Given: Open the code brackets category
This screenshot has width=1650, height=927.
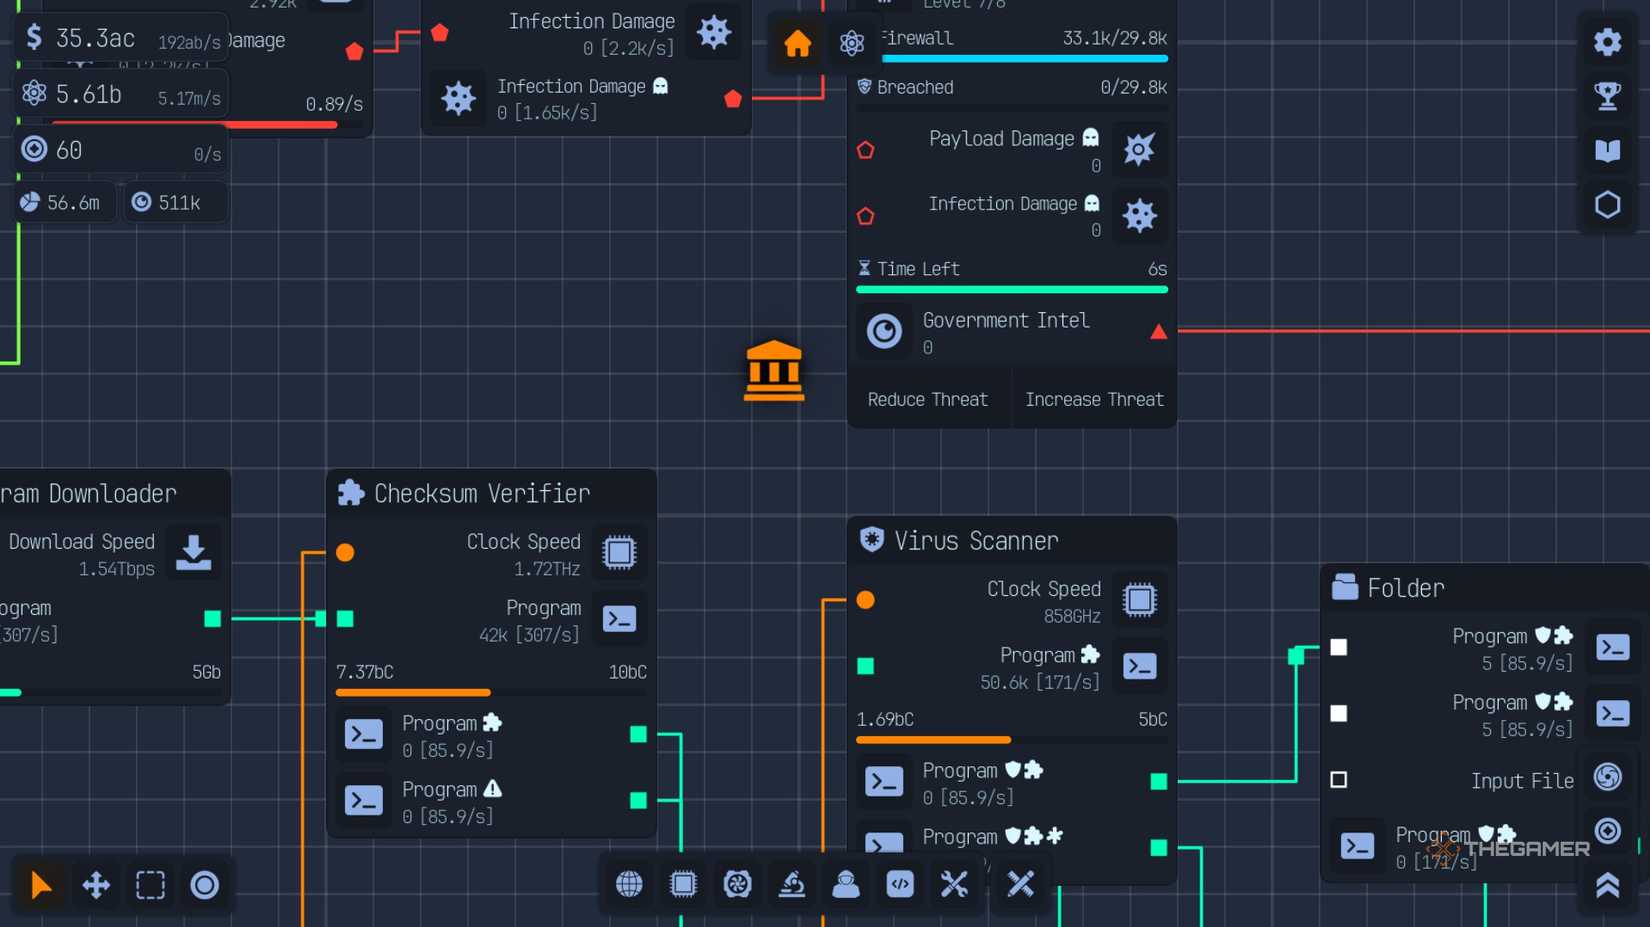Looking at the screenshot, I should 900,884.
